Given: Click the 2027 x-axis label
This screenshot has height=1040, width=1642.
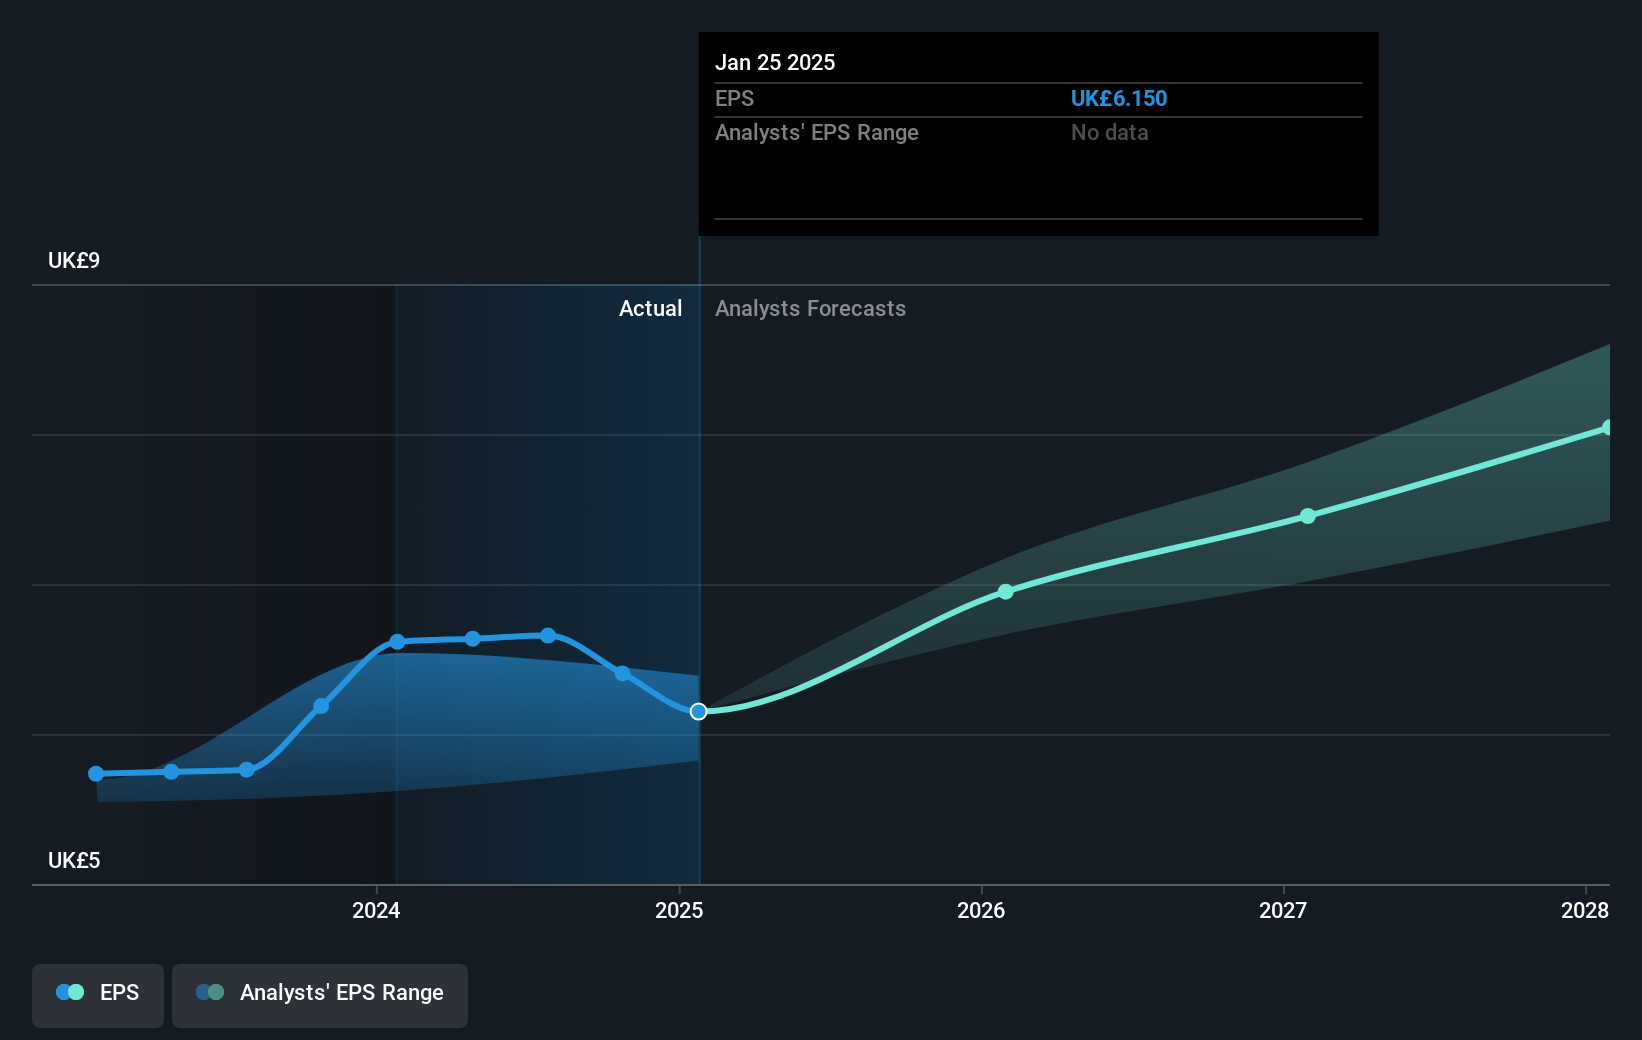Looking at the screenshot, I should 1283,910.
